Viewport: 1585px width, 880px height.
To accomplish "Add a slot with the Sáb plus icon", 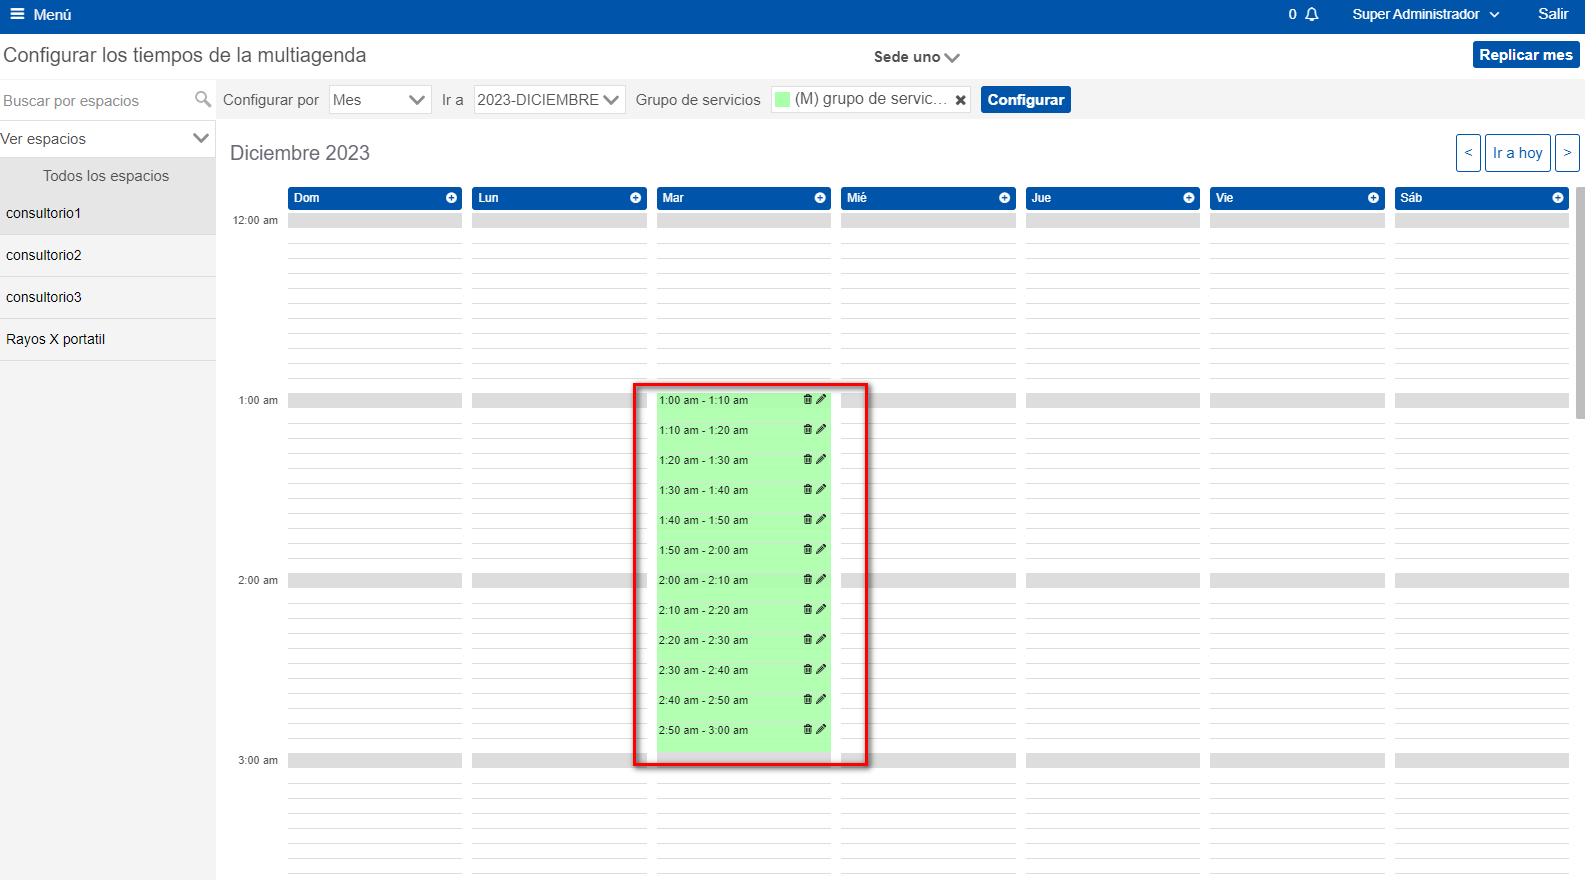I will pyautogui.click(x=1558, y=198).
